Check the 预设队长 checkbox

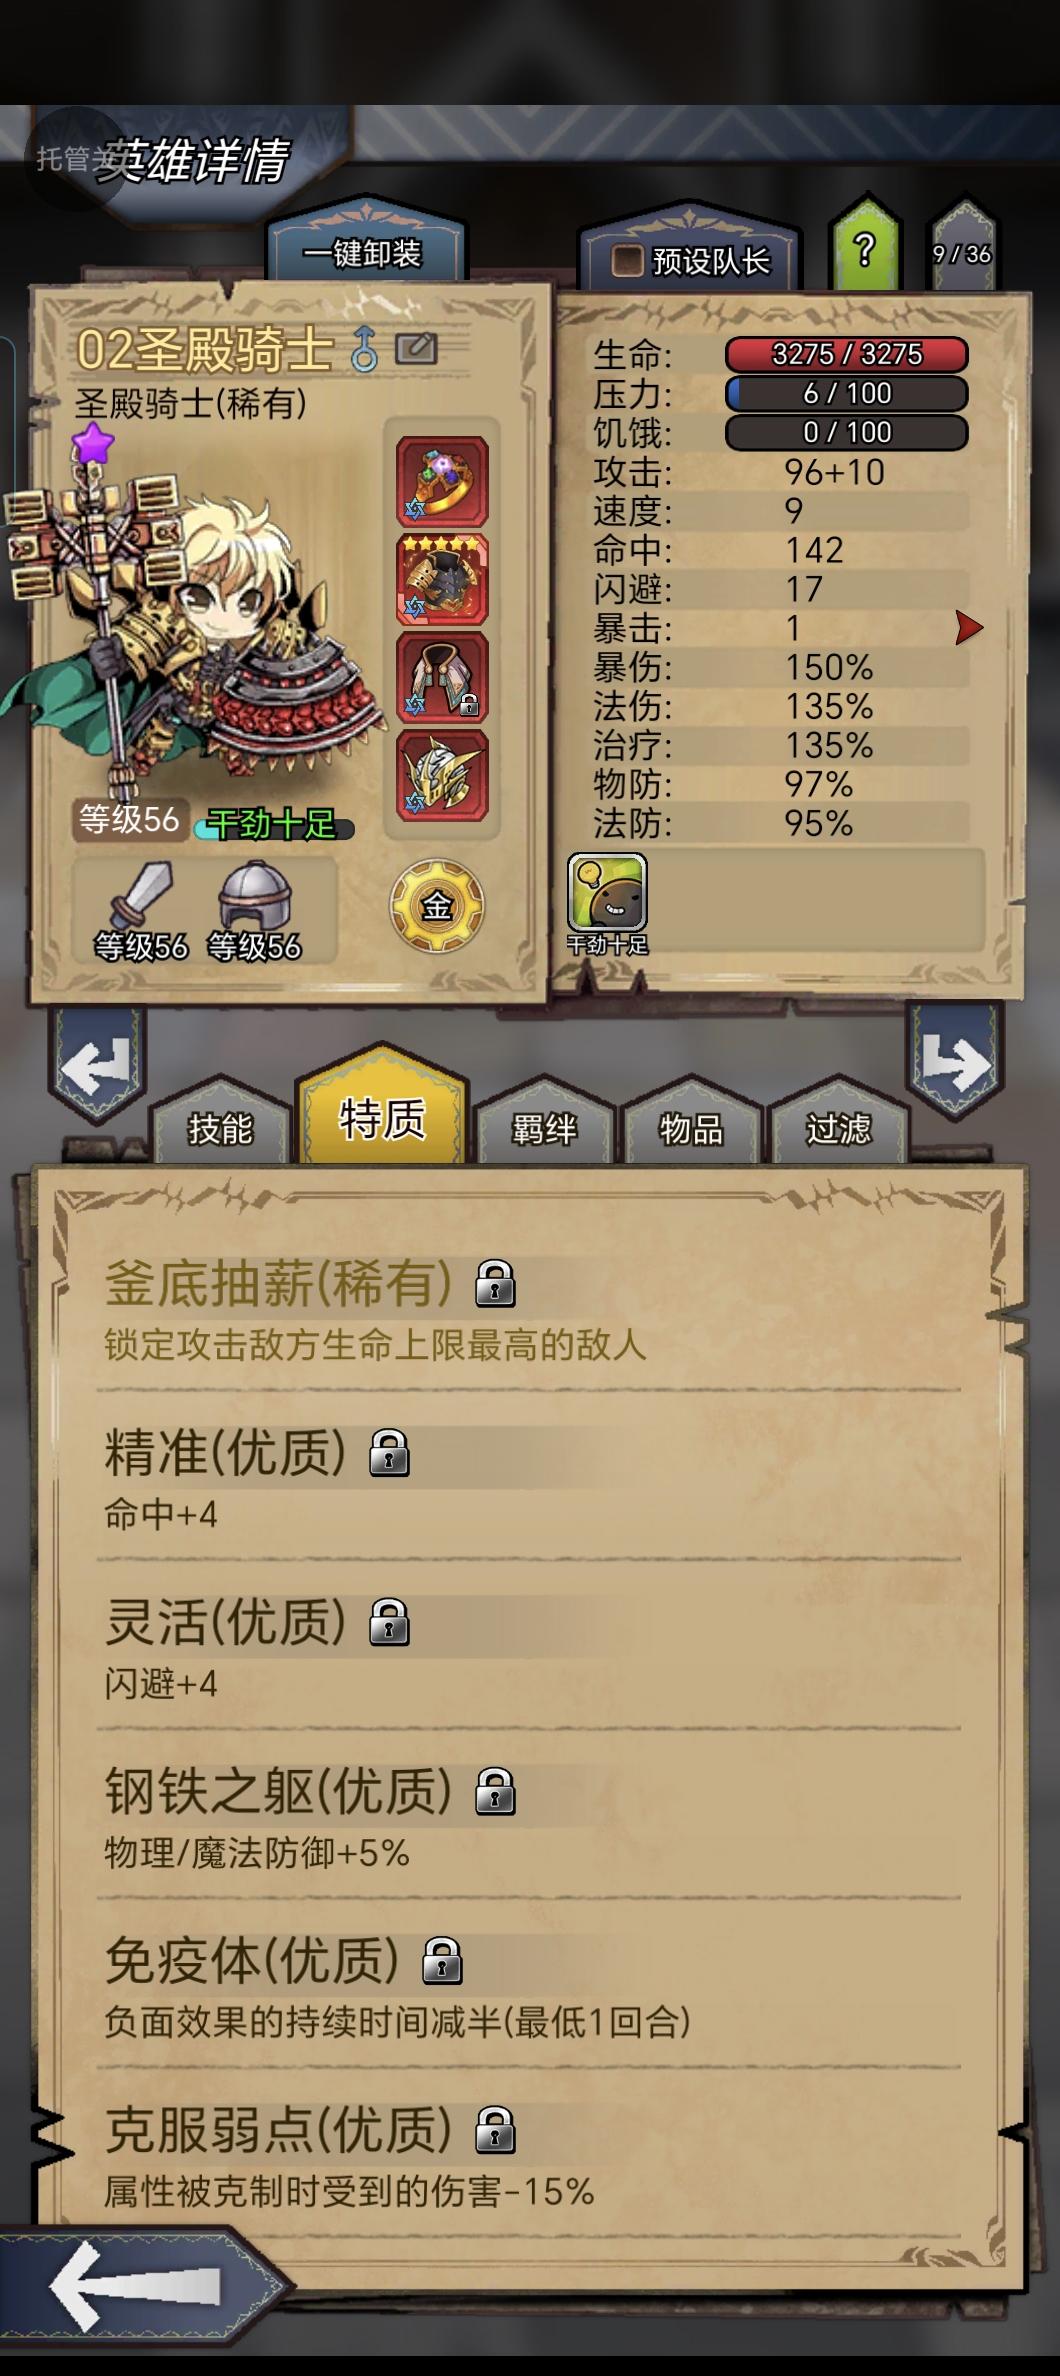(627, 261)
